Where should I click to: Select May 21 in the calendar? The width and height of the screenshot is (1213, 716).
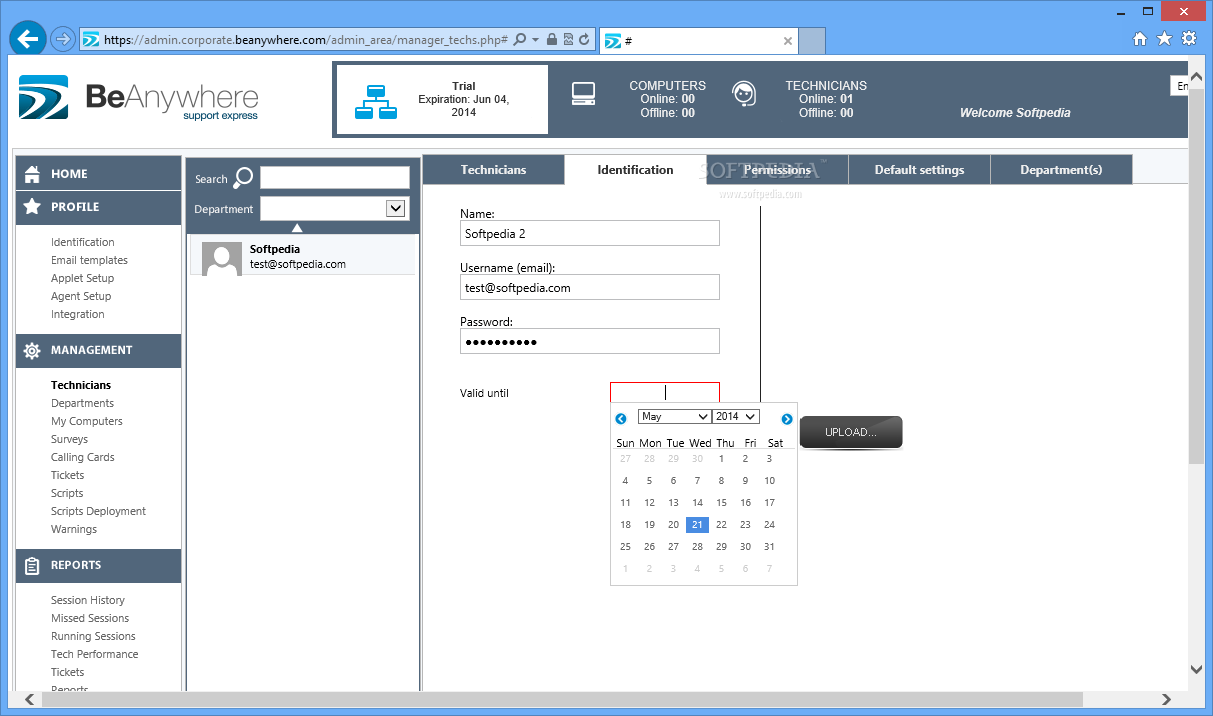coord(697,525)
